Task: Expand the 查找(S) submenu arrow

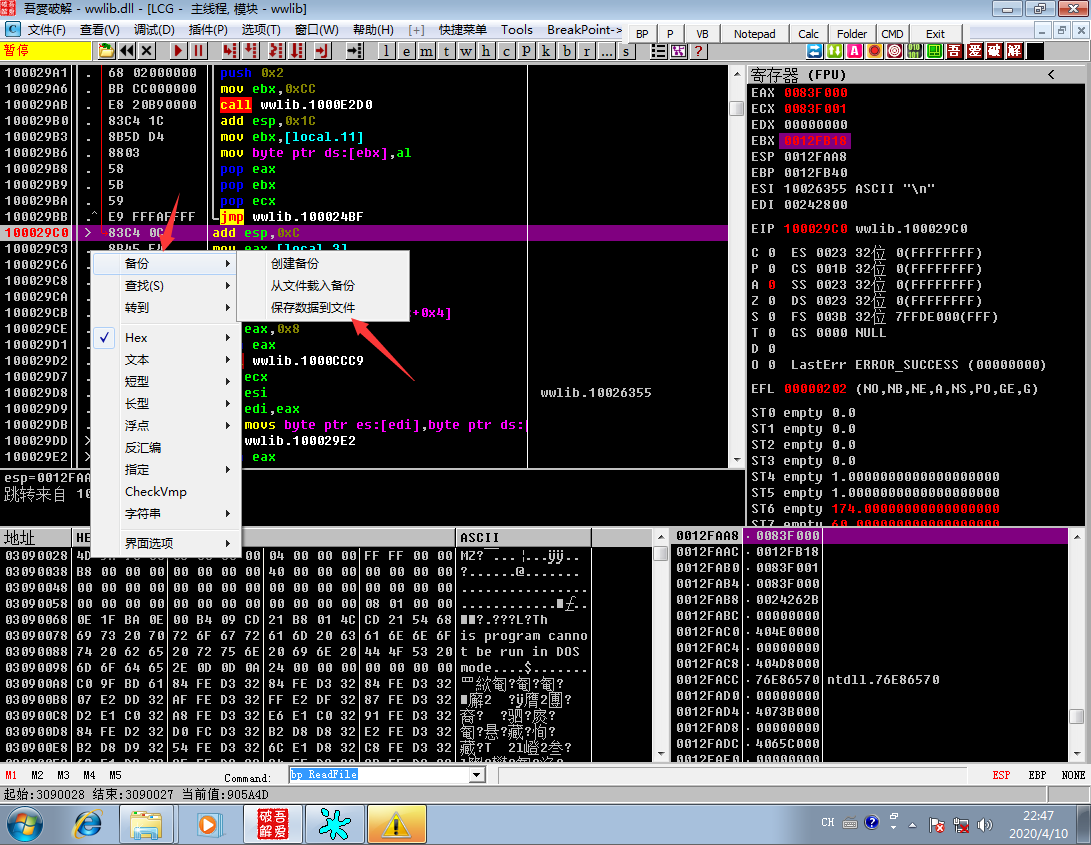Action: pyautogui.click(x=228, y=286)
